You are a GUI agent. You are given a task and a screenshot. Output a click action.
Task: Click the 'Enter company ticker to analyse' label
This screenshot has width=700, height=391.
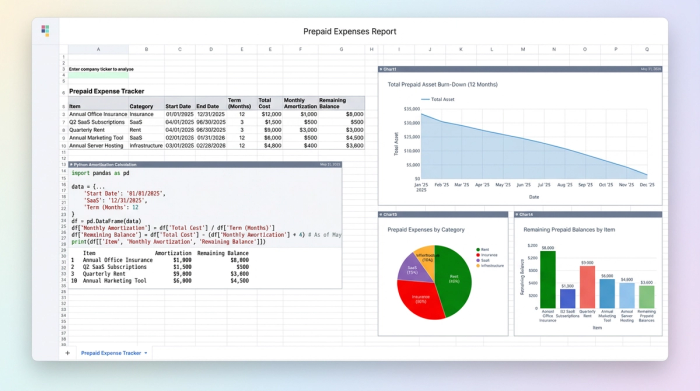point(101,69)
